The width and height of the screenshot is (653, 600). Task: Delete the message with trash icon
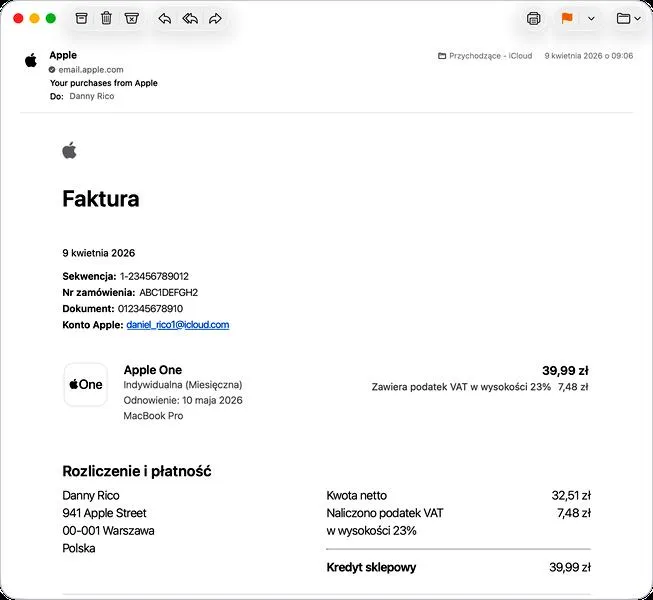[x=106, y=18]
